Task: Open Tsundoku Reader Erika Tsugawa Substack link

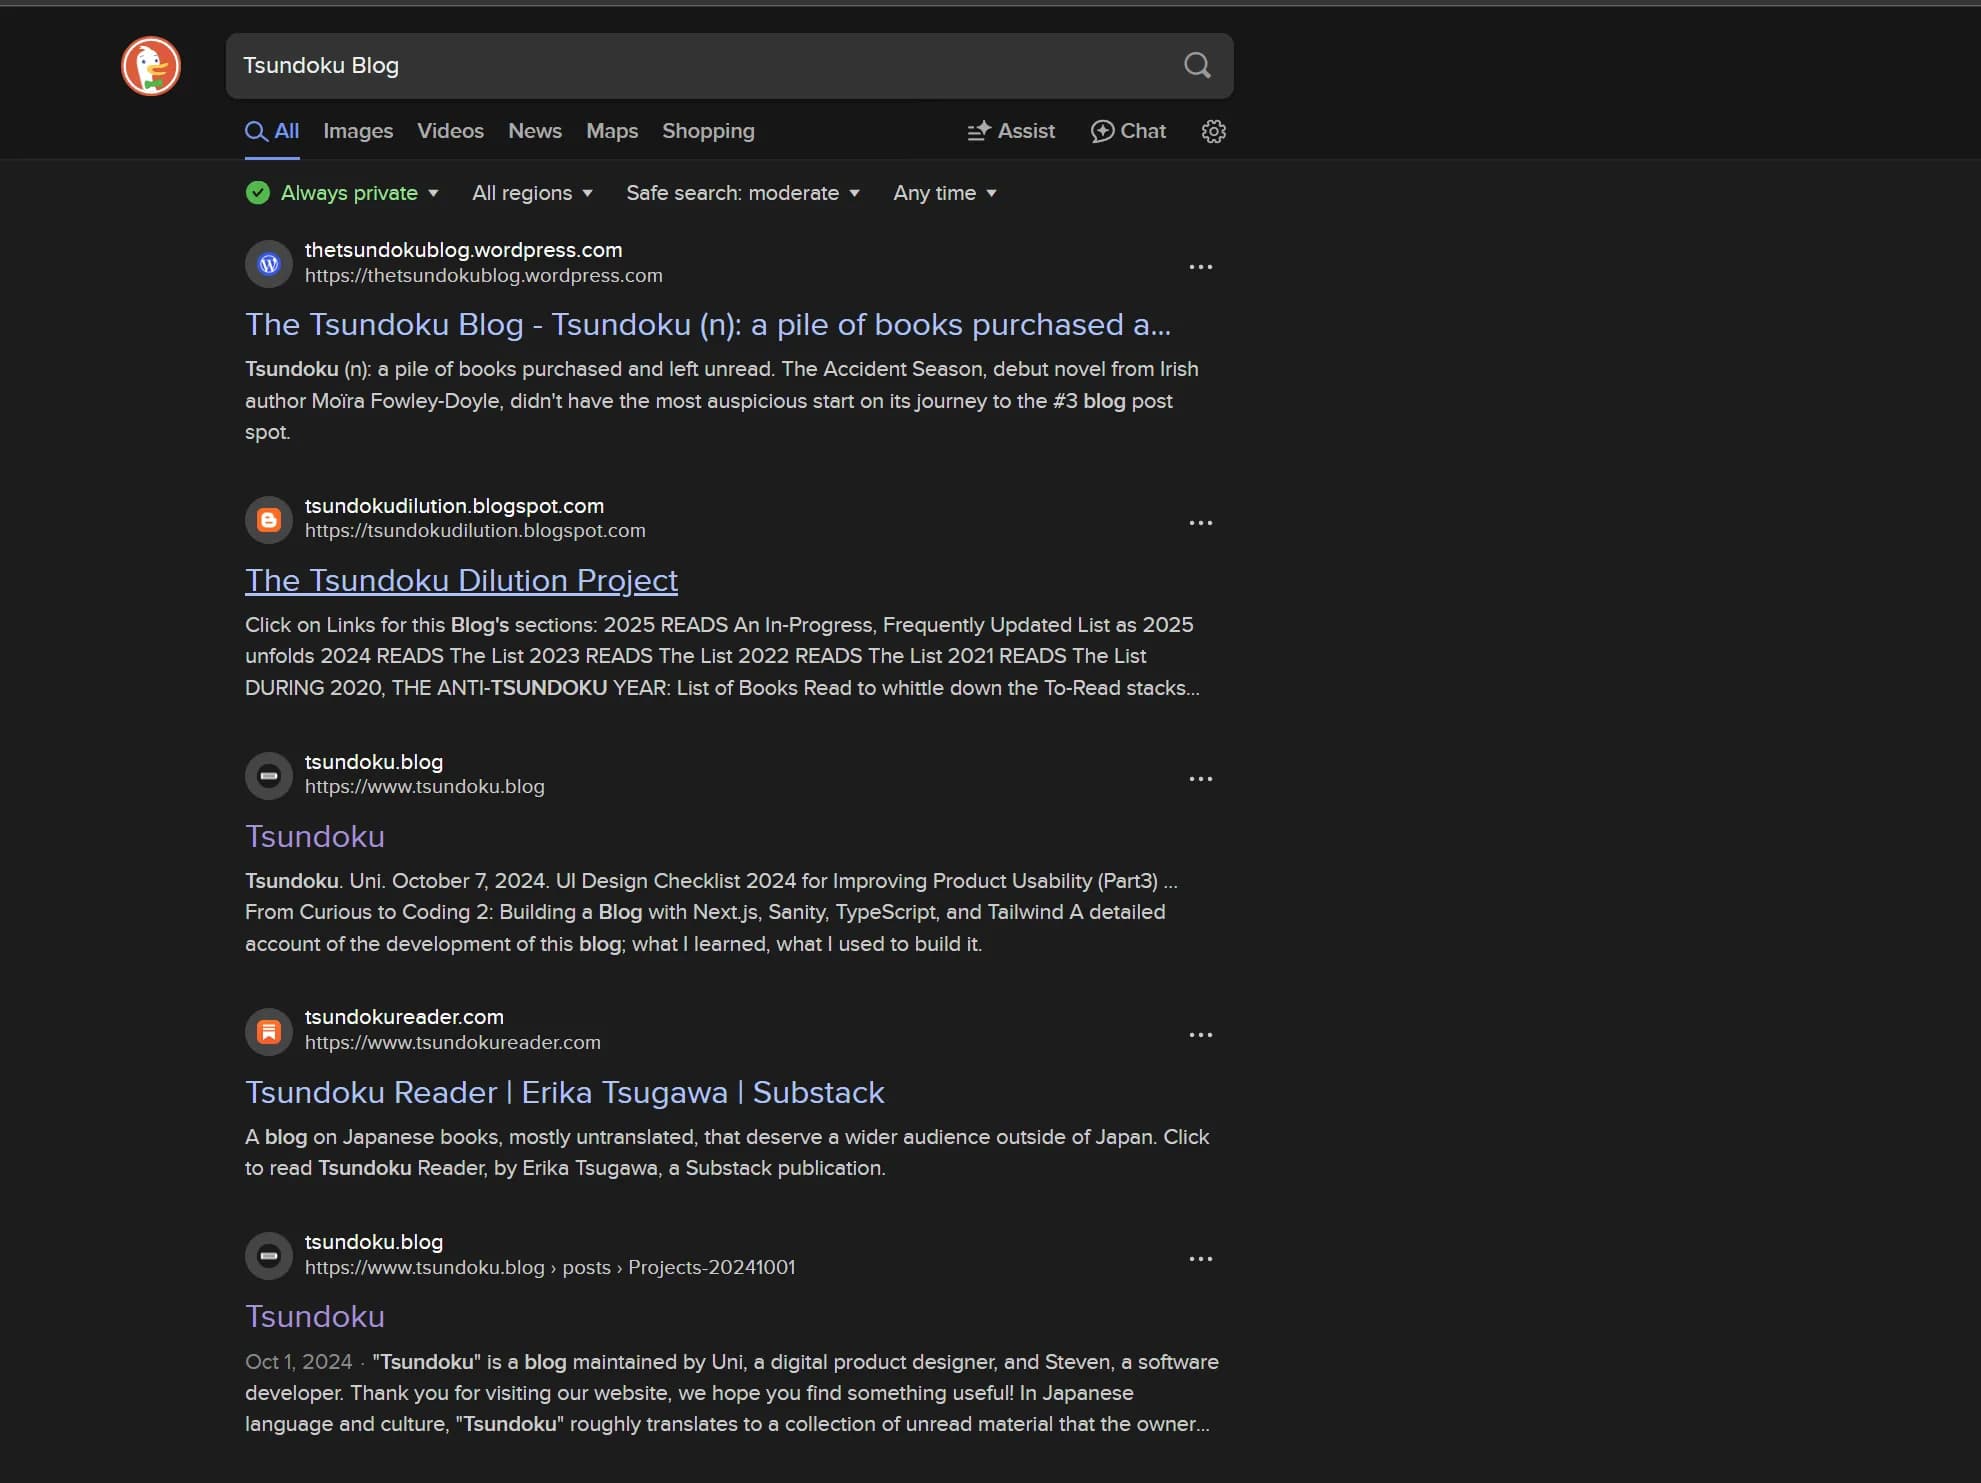Action: 565,1093
